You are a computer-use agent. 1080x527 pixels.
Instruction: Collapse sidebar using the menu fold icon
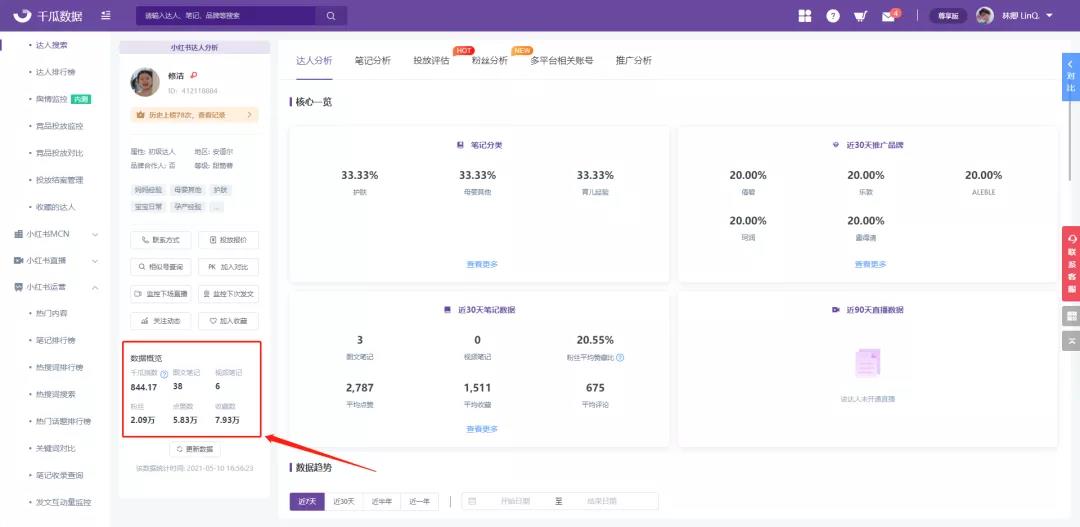[x=106, y=16]
